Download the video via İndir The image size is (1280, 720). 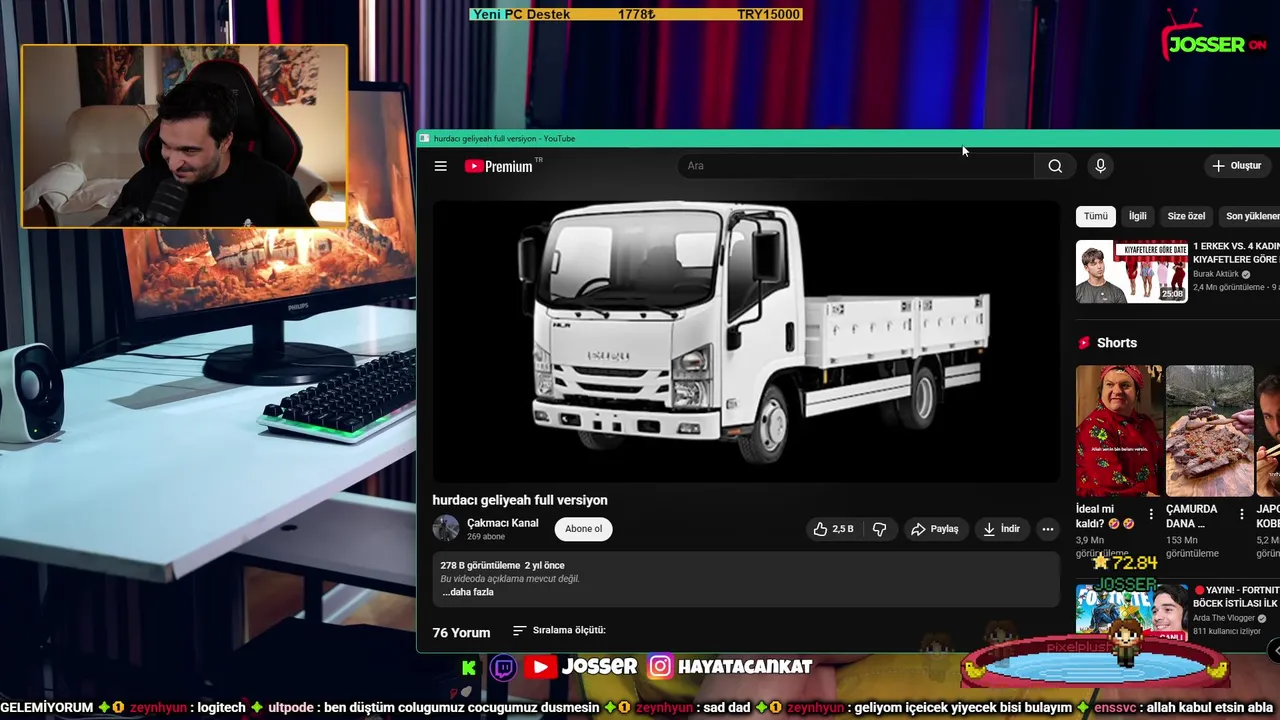pos(1001,529)
